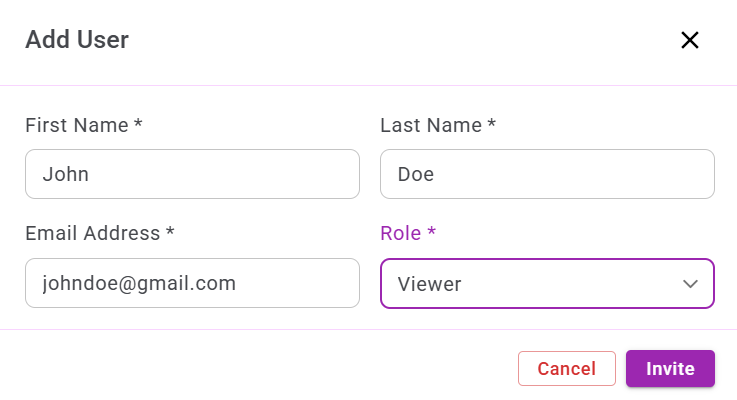Place cursor on the text Doe
This screenshot has width=737, height=400.
click(416, 174)
